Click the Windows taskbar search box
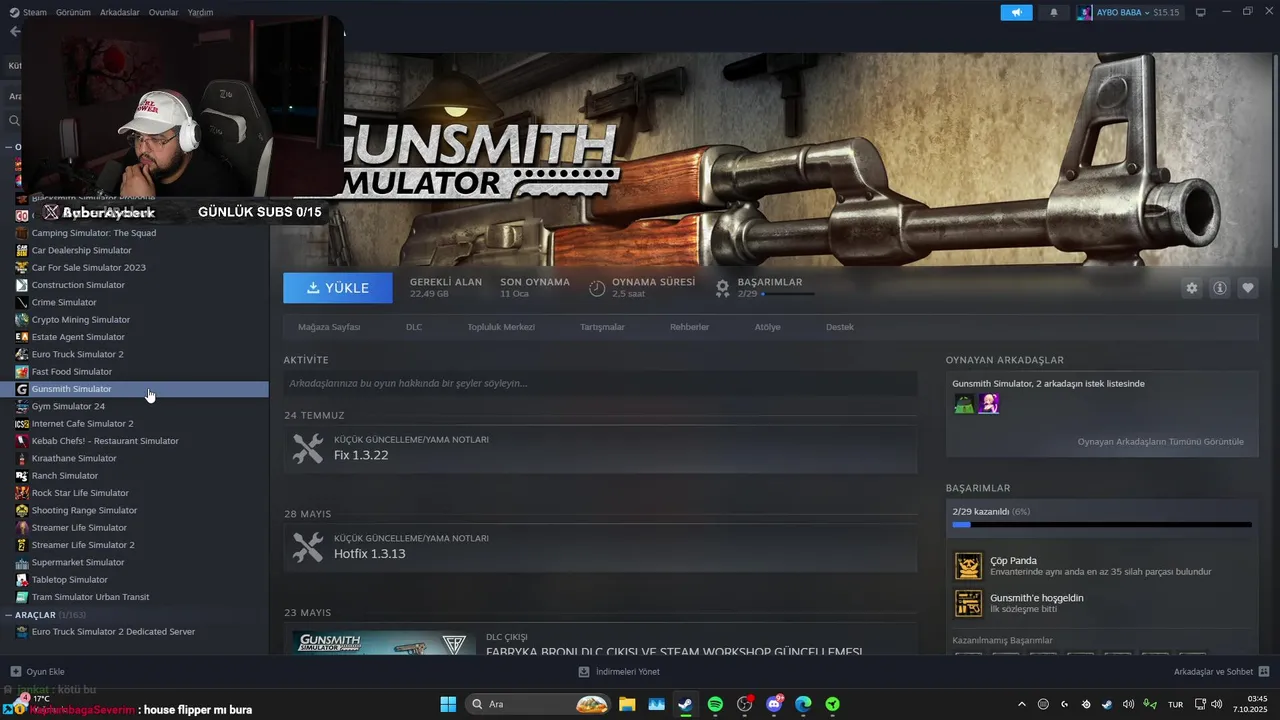 pyautogui.click(x=538, y=704)
